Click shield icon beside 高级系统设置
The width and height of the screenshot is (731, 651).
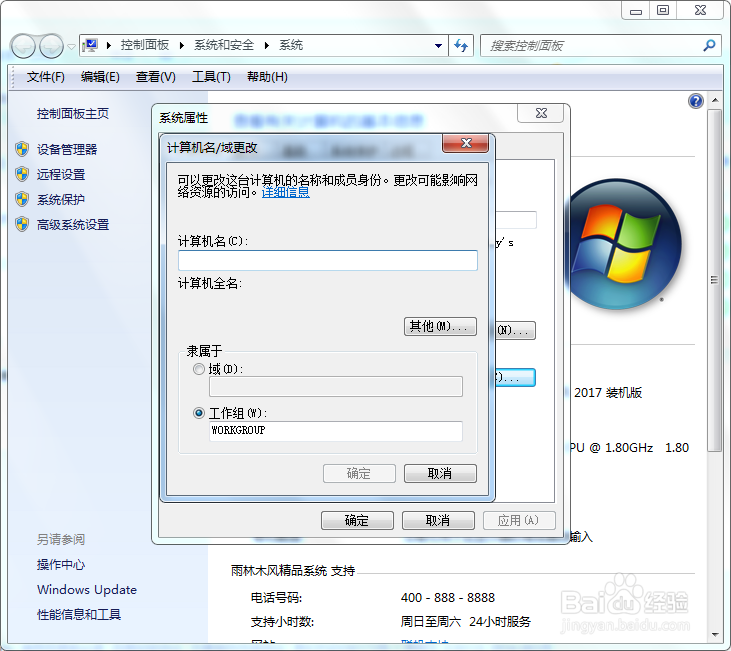pyautogui.click(x=22, y=225)
